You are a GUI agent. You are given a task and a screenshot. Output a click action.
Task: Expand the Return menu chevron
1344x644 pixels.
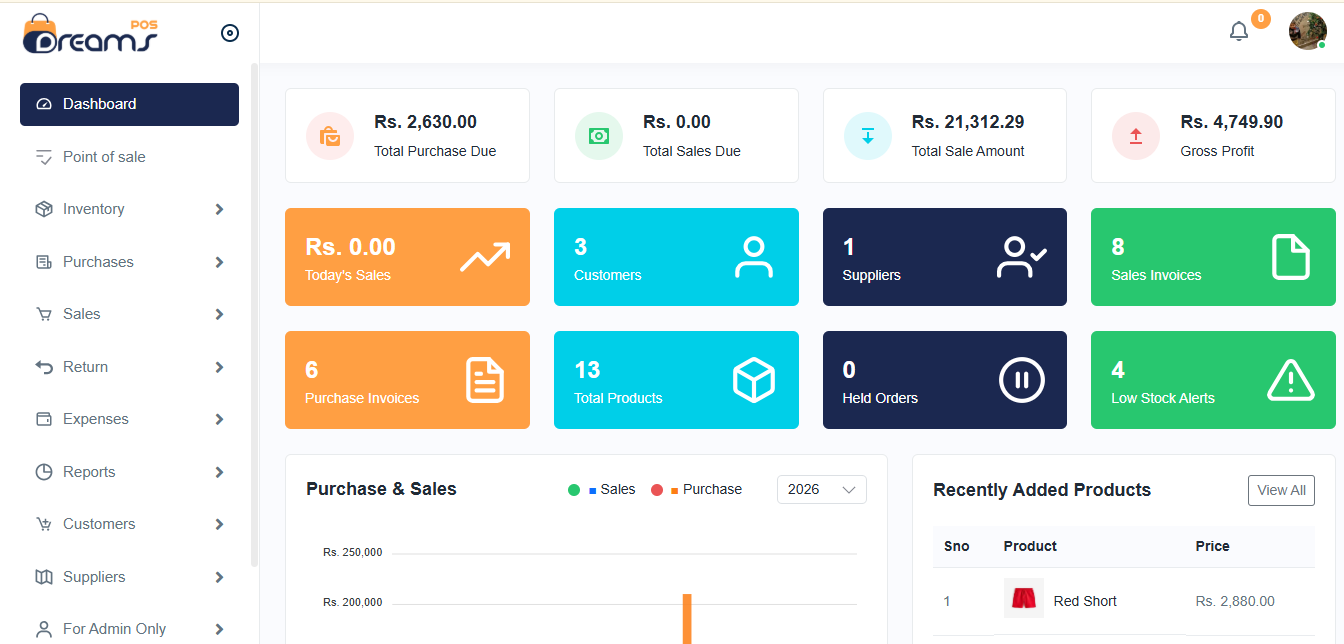pos(219,367)
